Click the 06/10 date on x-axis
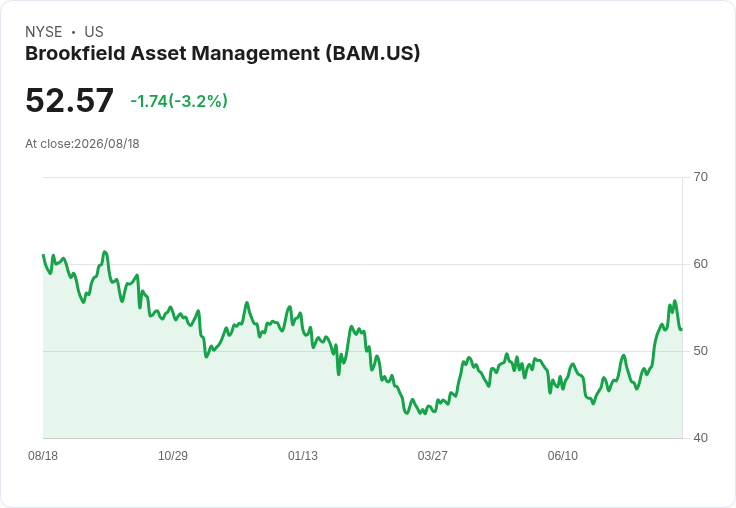736x508 pixels. coord(562,455)
